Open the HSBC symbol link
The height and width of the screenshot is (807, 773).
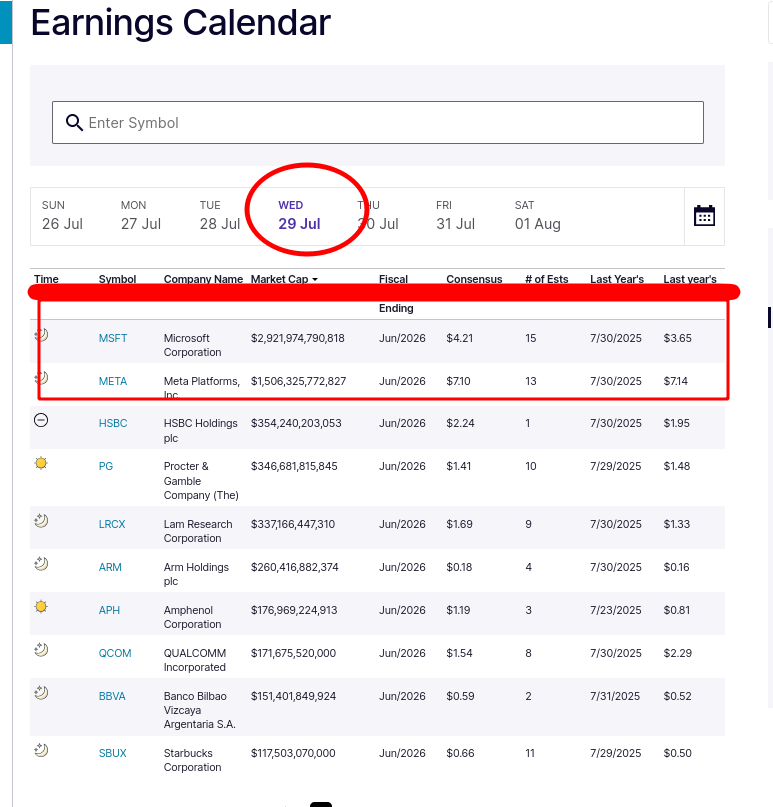point(113,423)
